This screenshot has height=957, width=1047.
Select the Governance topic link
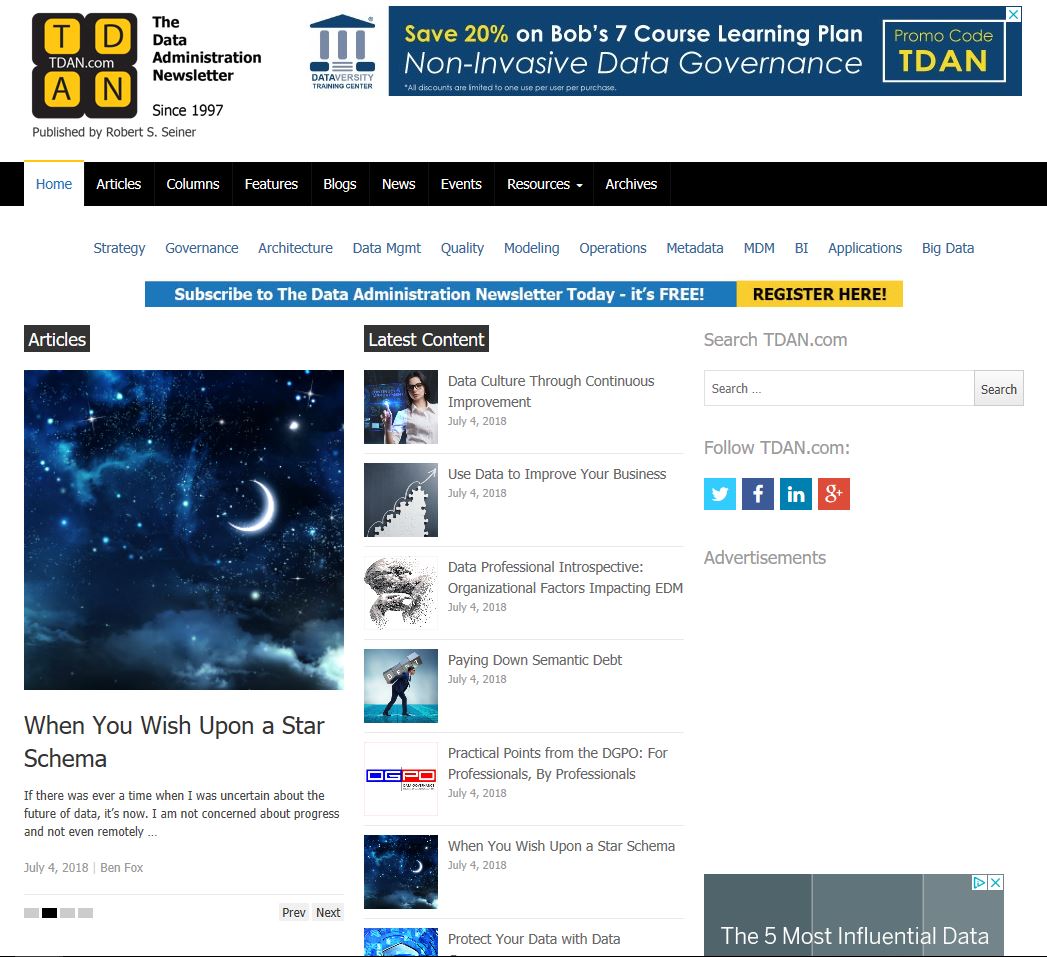click(x=202, y=248)
